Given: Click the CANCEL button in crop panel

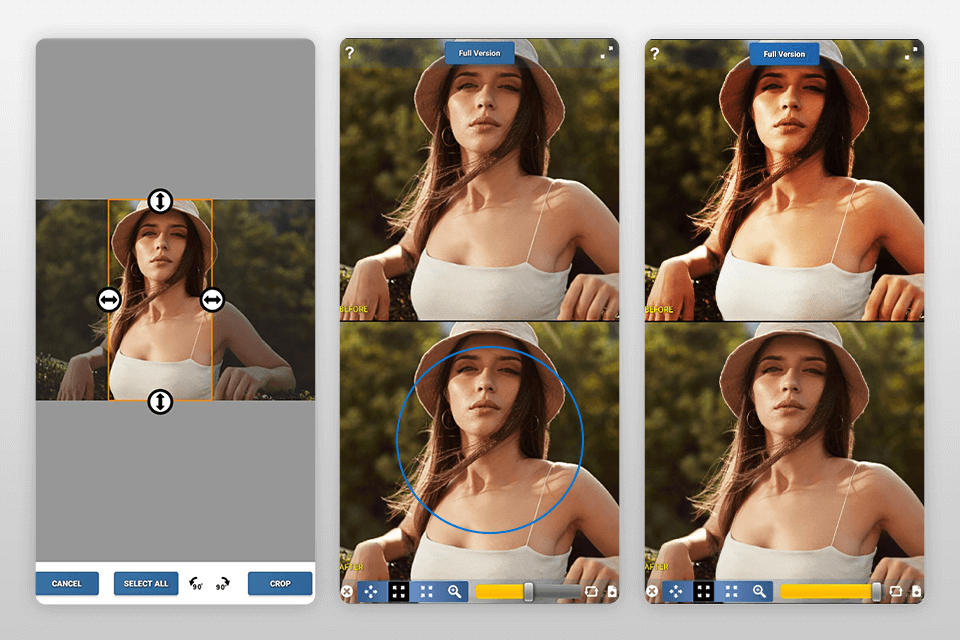Looking at the screenshot, I should coord(67,584).
